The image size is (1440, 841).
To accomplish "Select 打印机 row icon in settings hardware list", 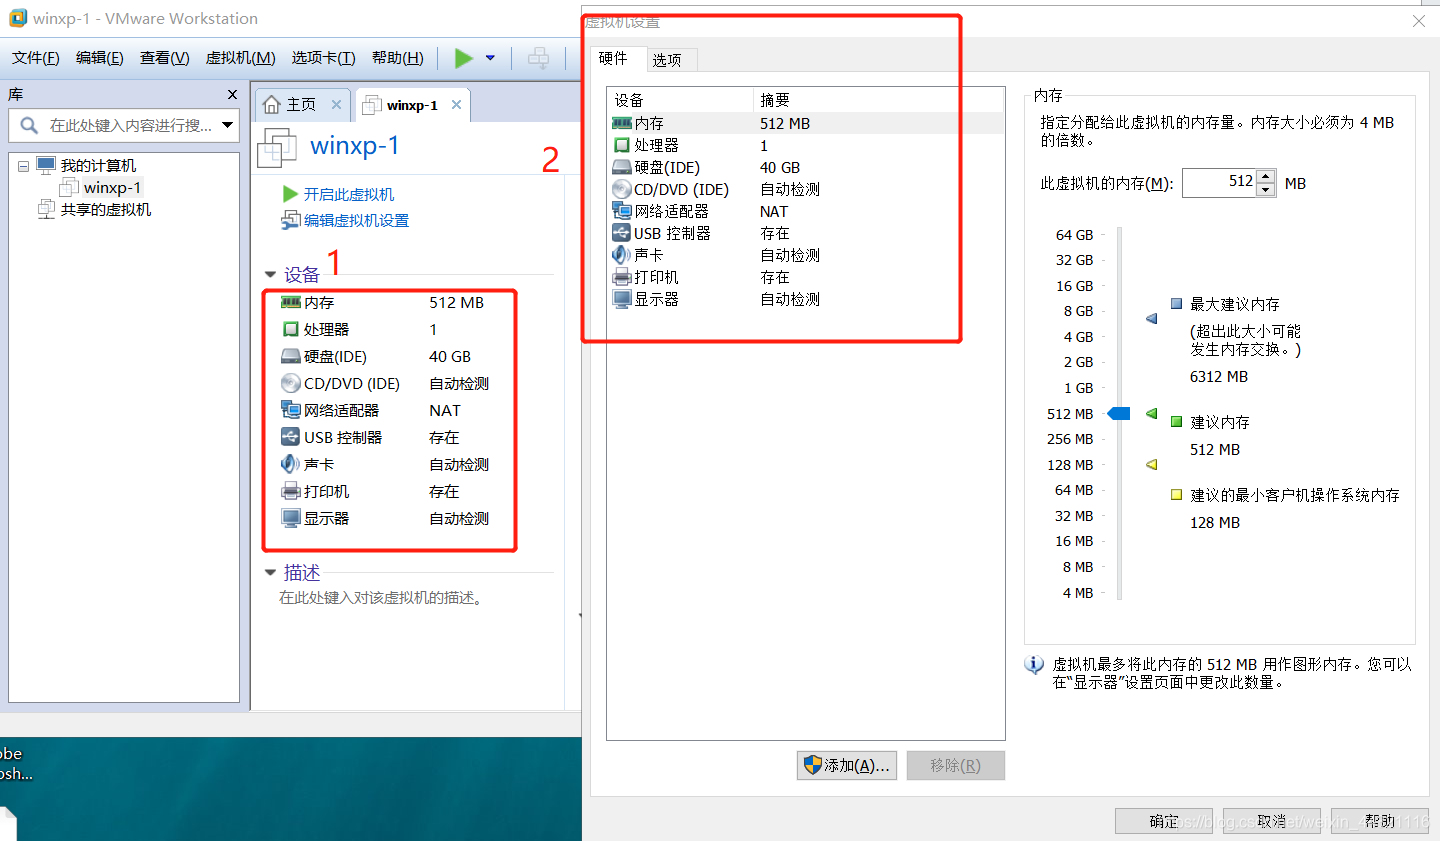I will [x=622, y=277].
